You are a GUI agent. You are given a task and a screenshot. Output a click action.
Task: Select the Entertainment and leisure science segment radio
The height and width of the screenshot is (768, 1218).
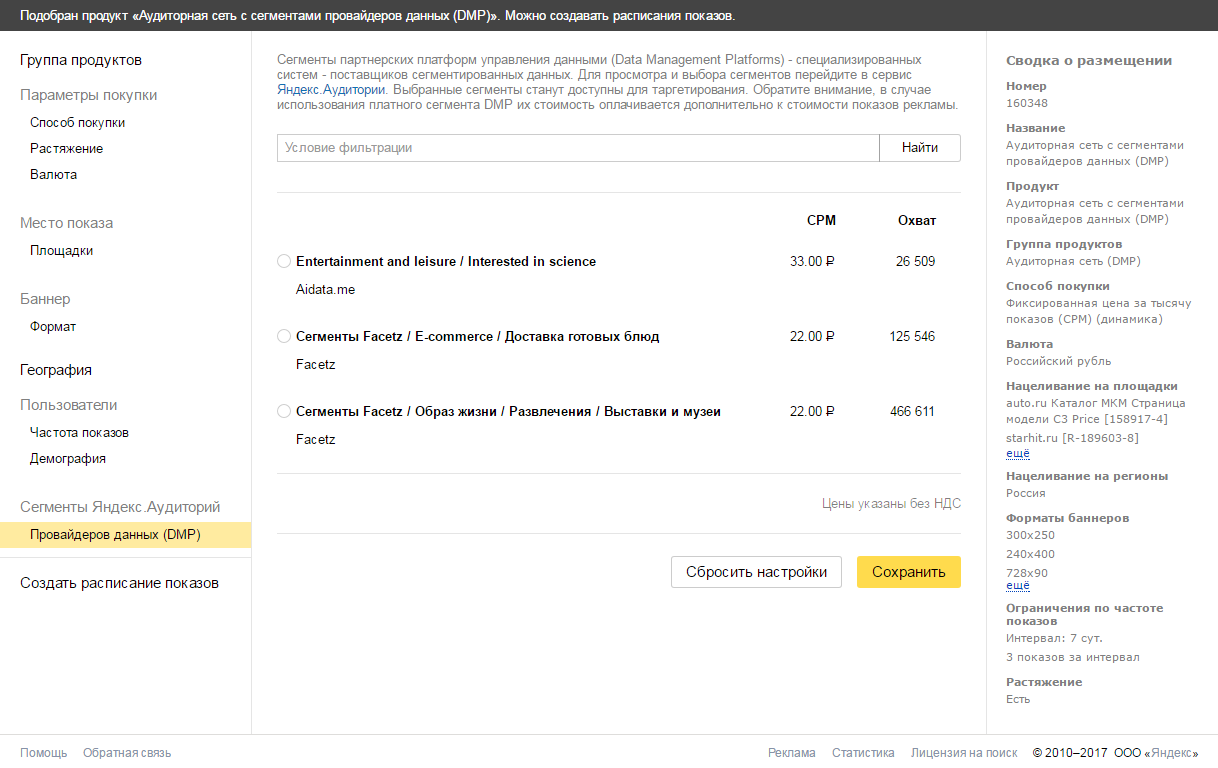tap(284, 262)
